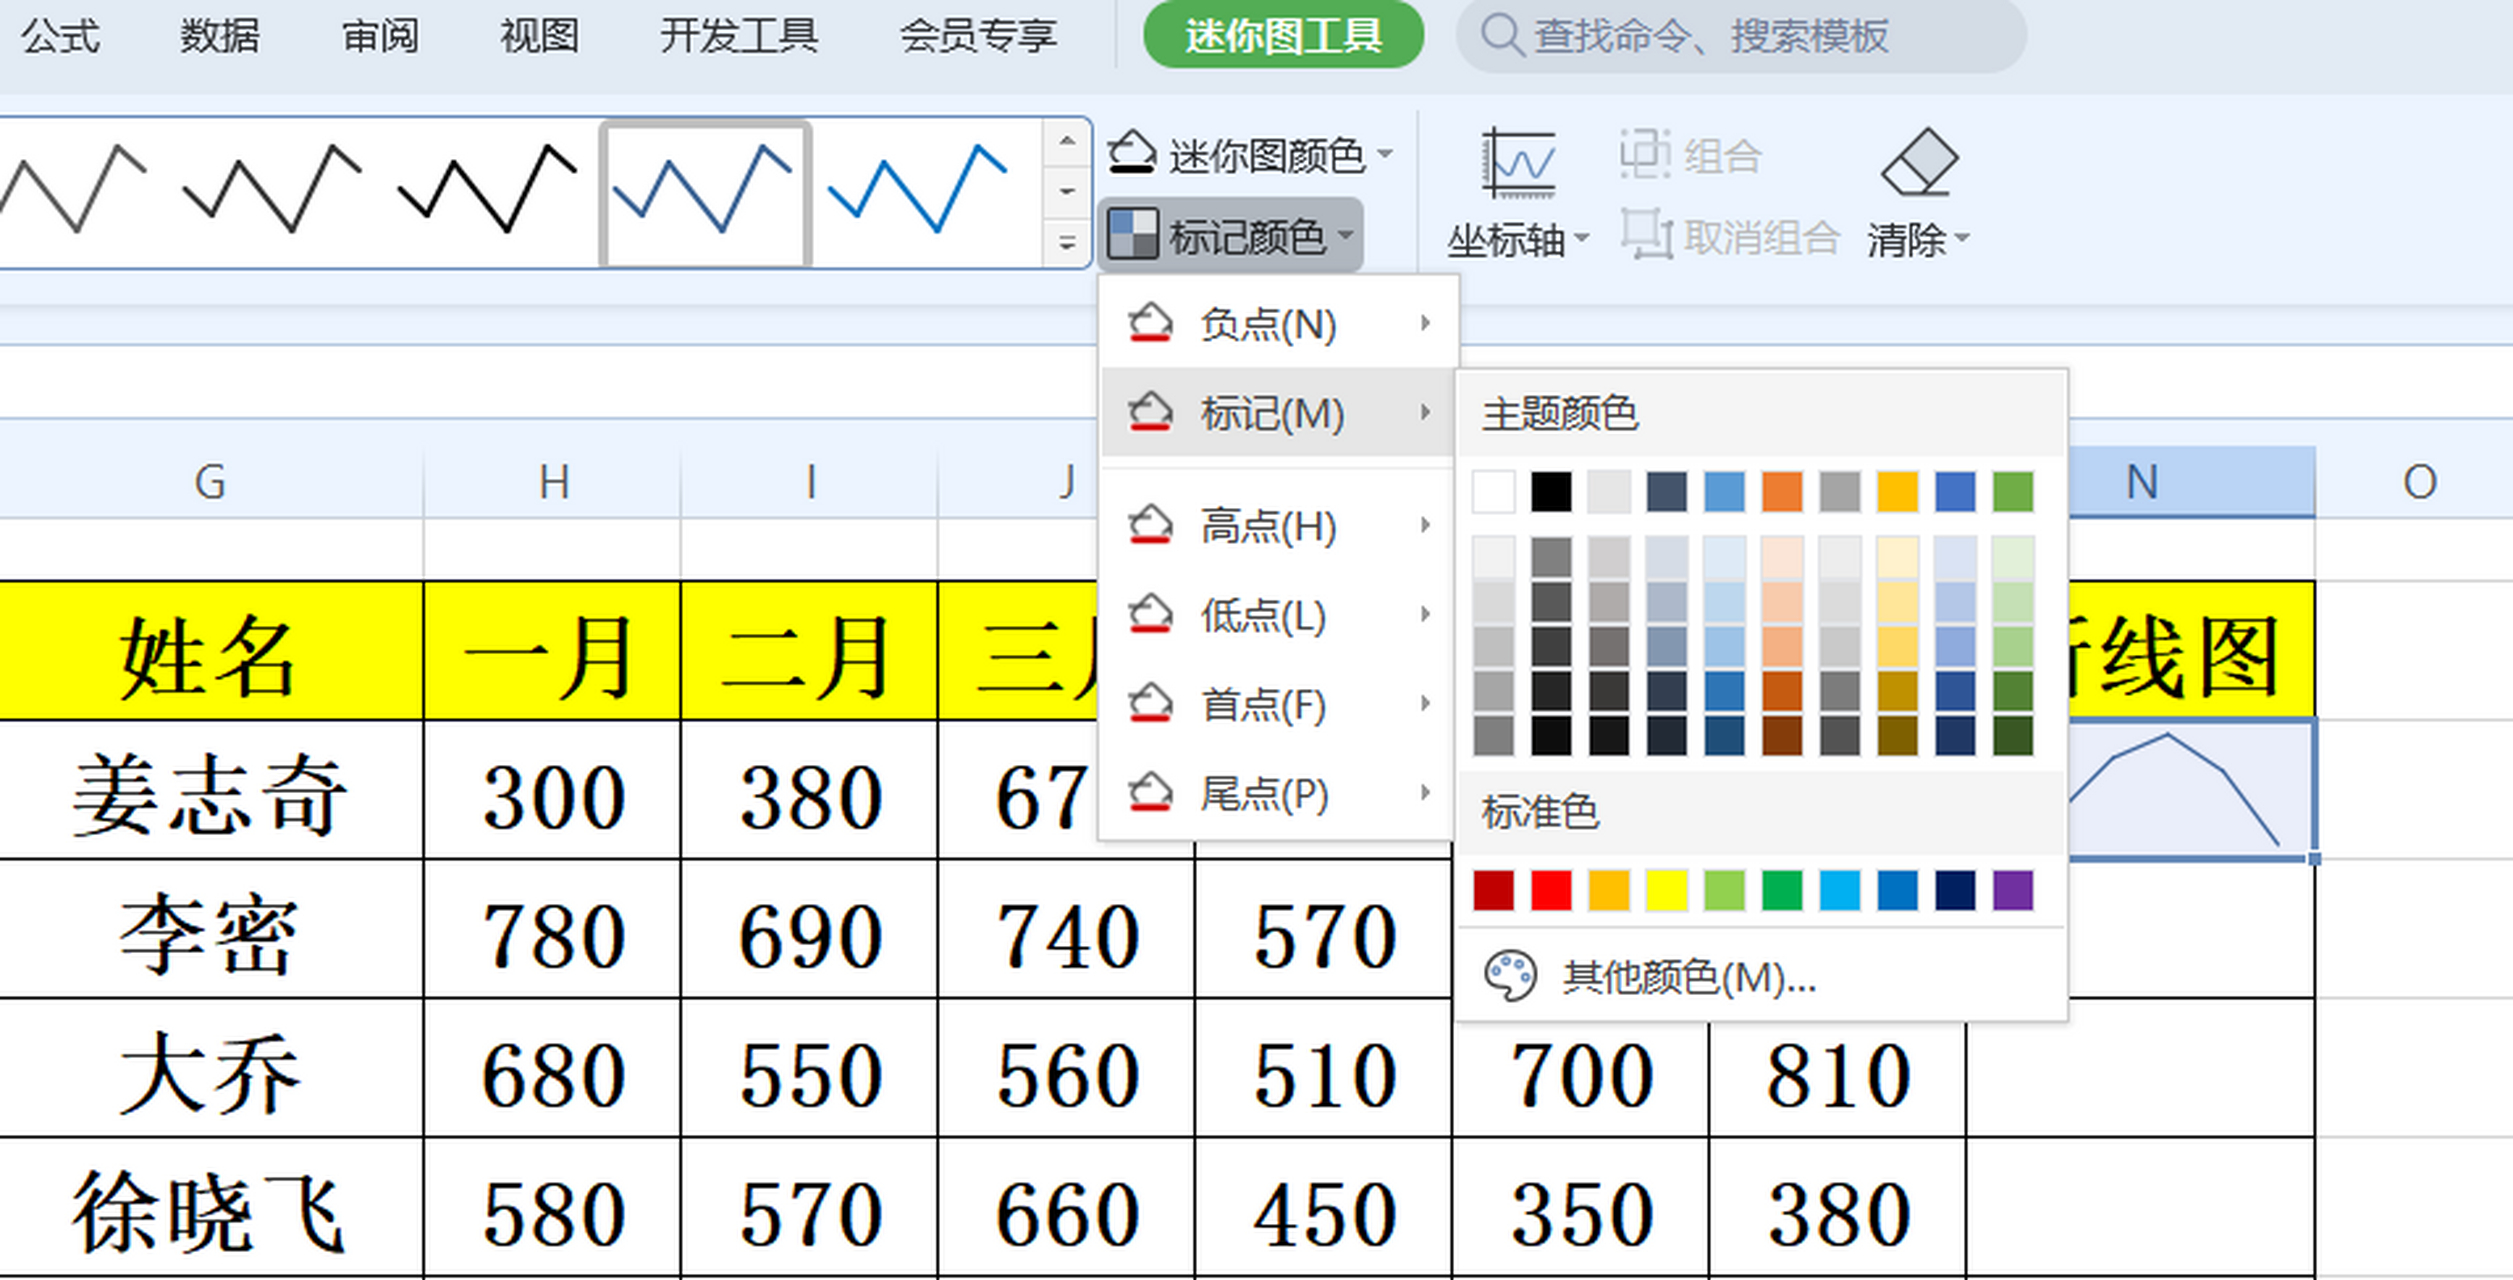Select the second dark gray sparkline style
2513x1280 pixels.
[x=272, y=190]
